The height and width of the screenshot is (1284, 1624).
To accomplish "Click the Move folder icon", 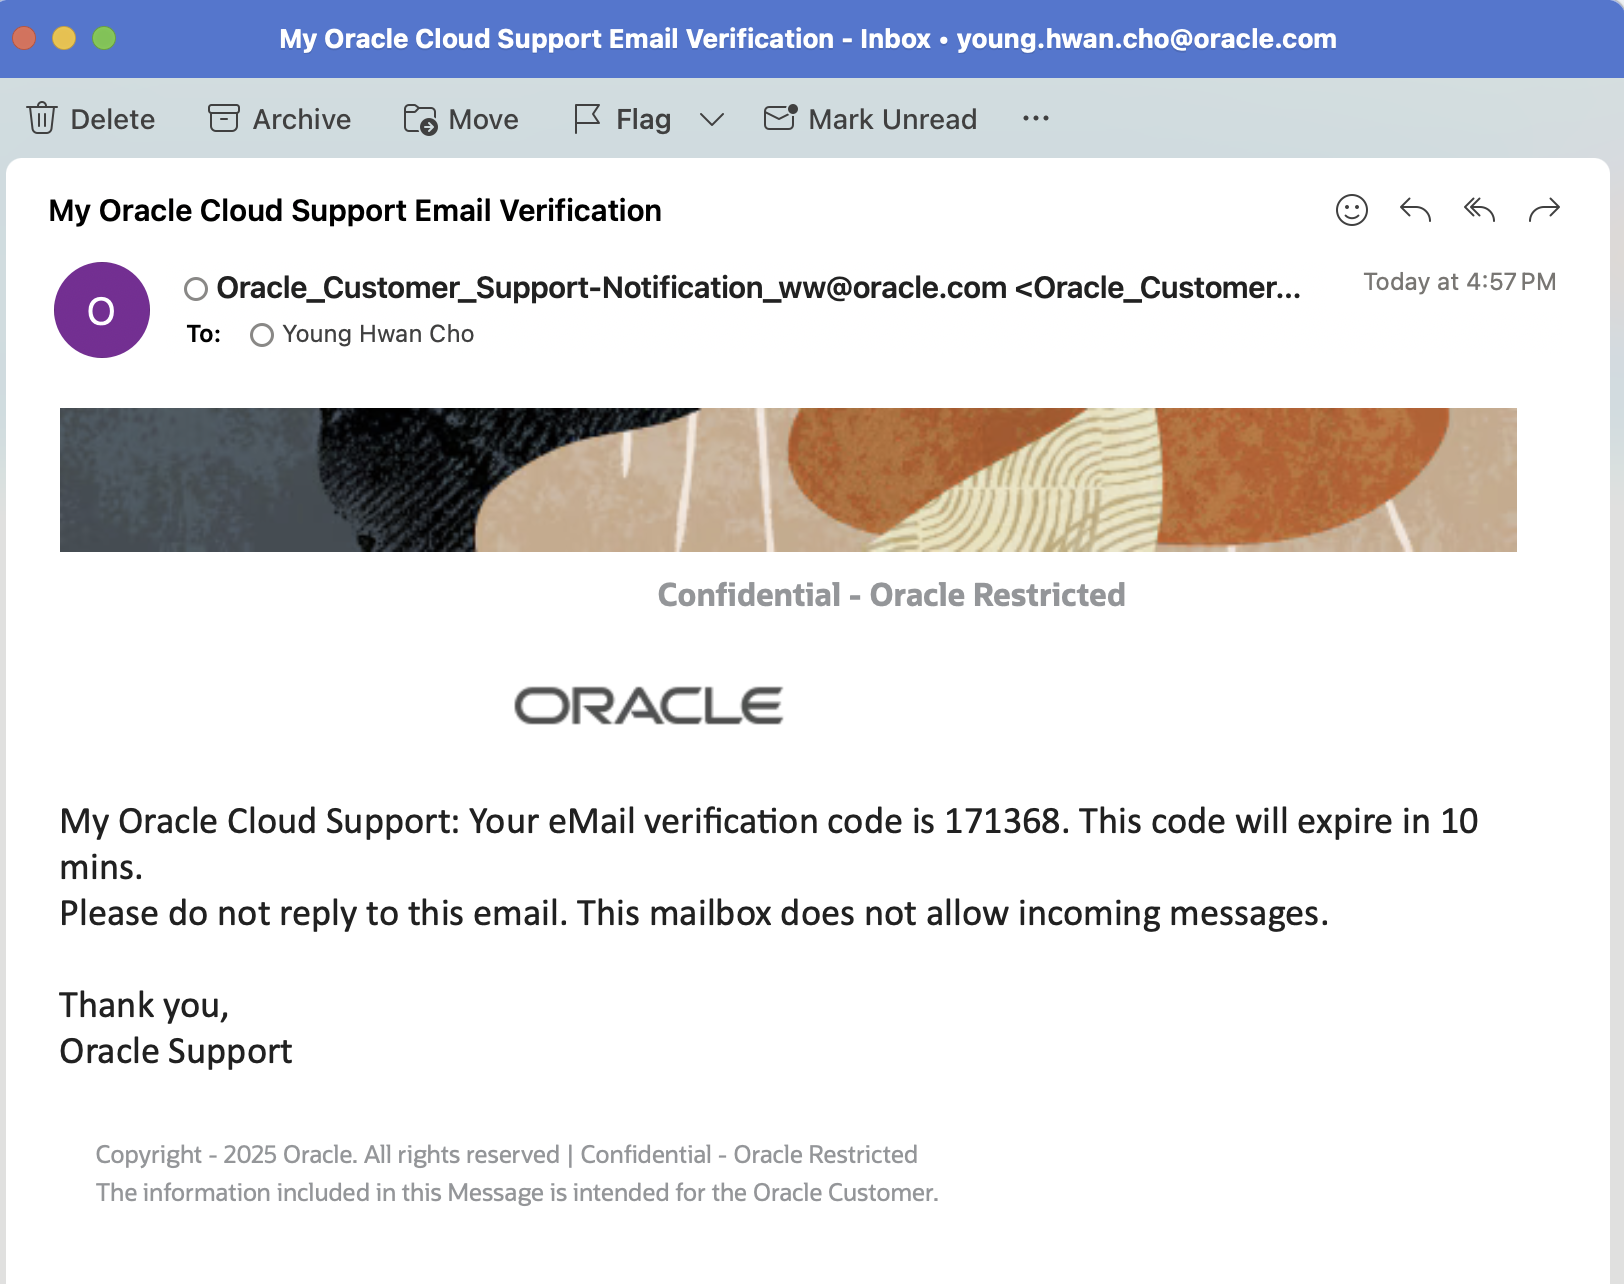I will click(x=420, y=119).
